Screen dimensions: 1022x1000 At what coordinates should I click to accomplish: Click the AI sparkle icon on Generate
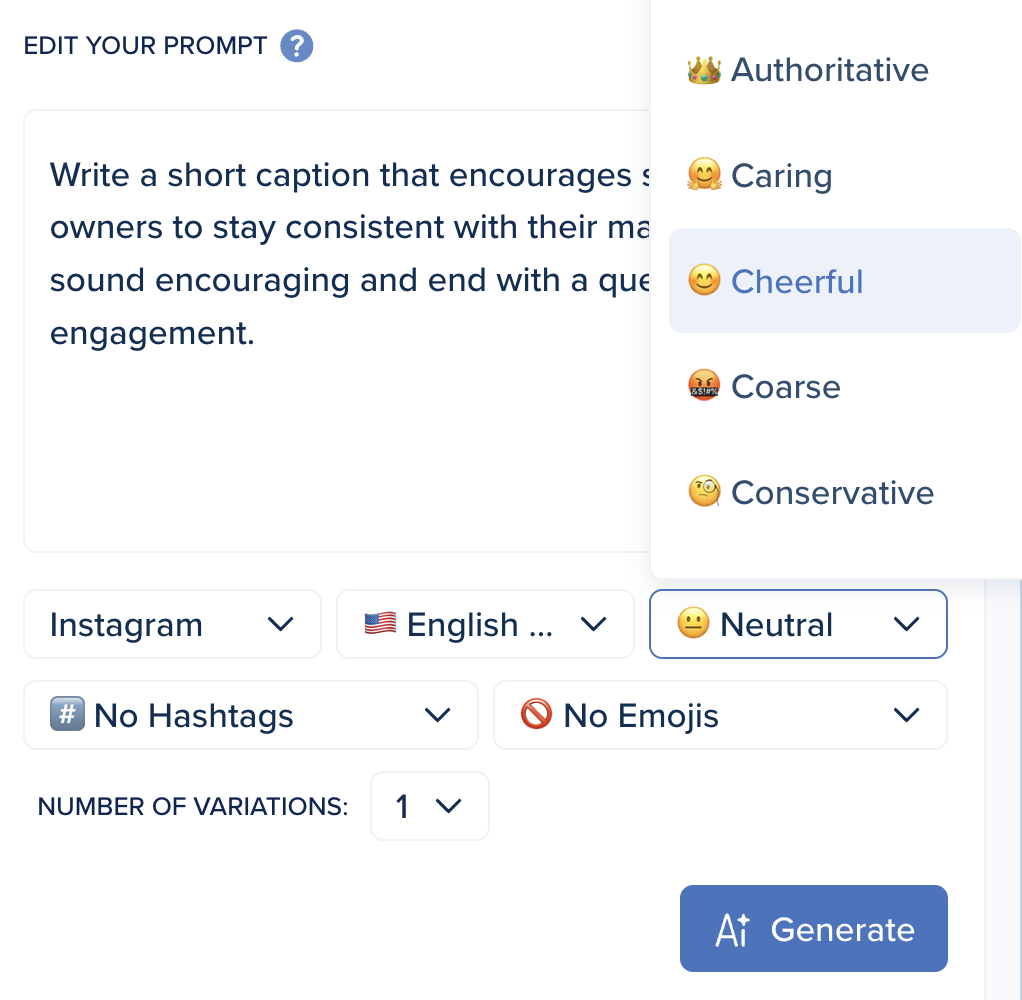(733, 930)
